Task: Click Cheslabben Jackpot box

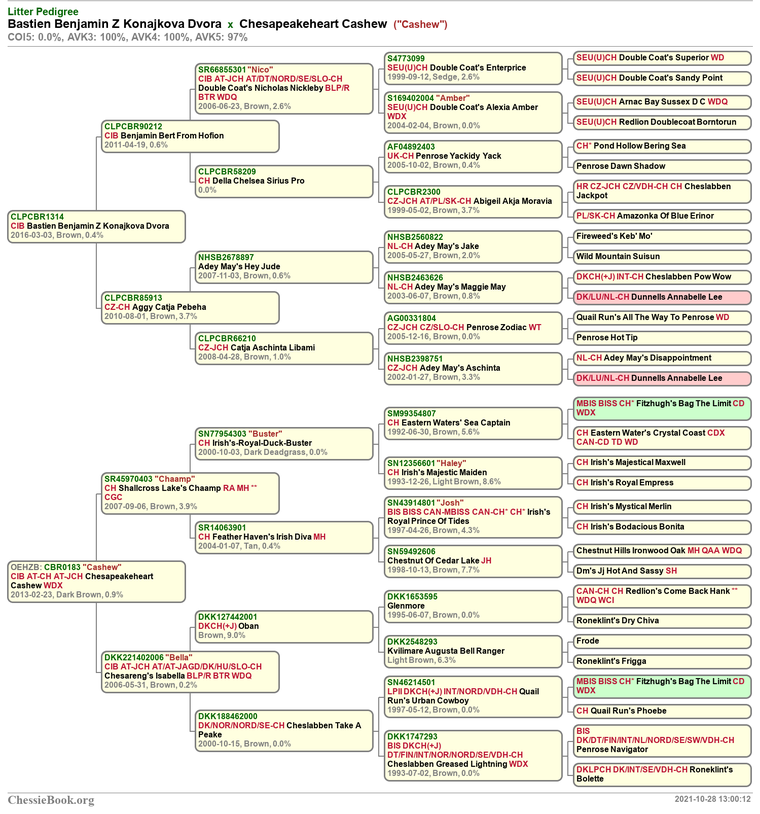Action: (662, 192)
